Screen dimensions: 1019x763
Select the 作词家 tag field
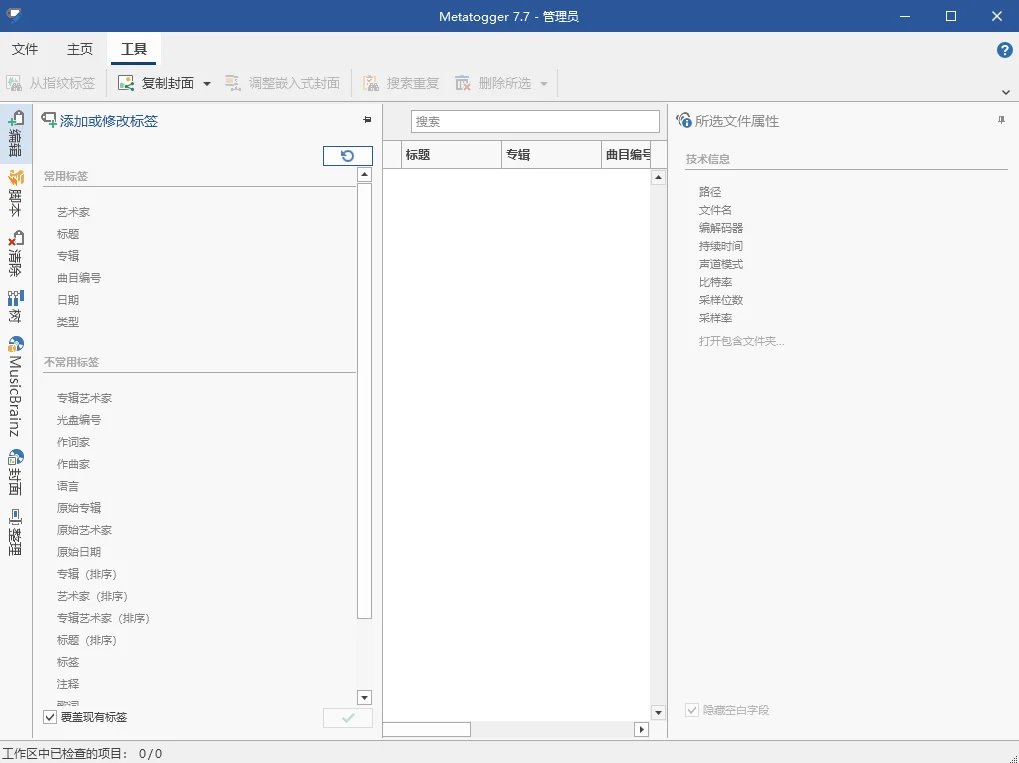tap(73, 442)
